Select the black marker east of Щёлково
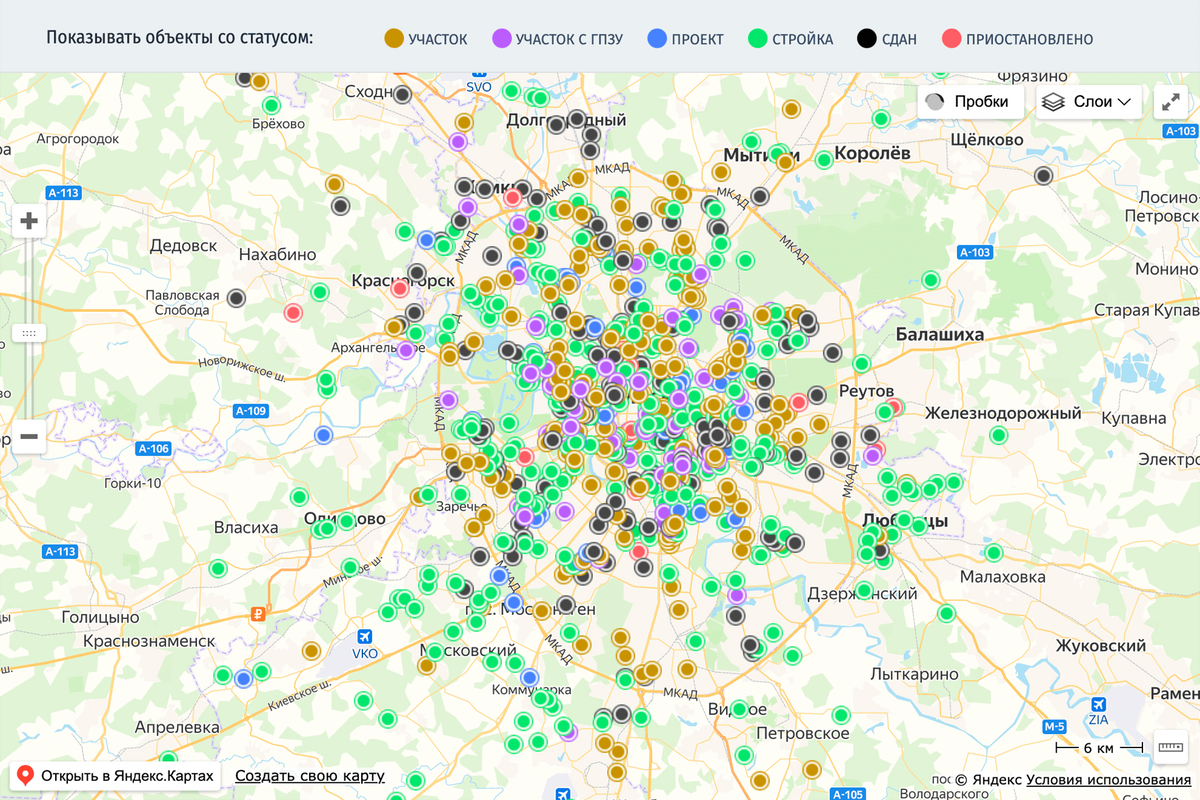 click(1044, 176)
